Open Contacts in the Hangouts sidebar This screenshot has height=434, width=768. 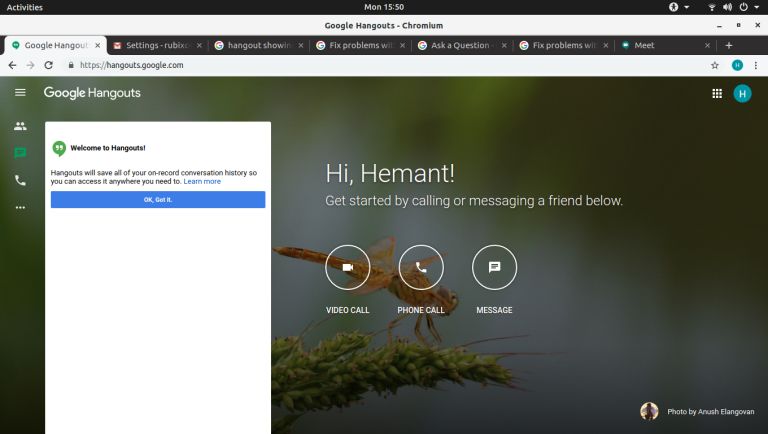point(20,126)
